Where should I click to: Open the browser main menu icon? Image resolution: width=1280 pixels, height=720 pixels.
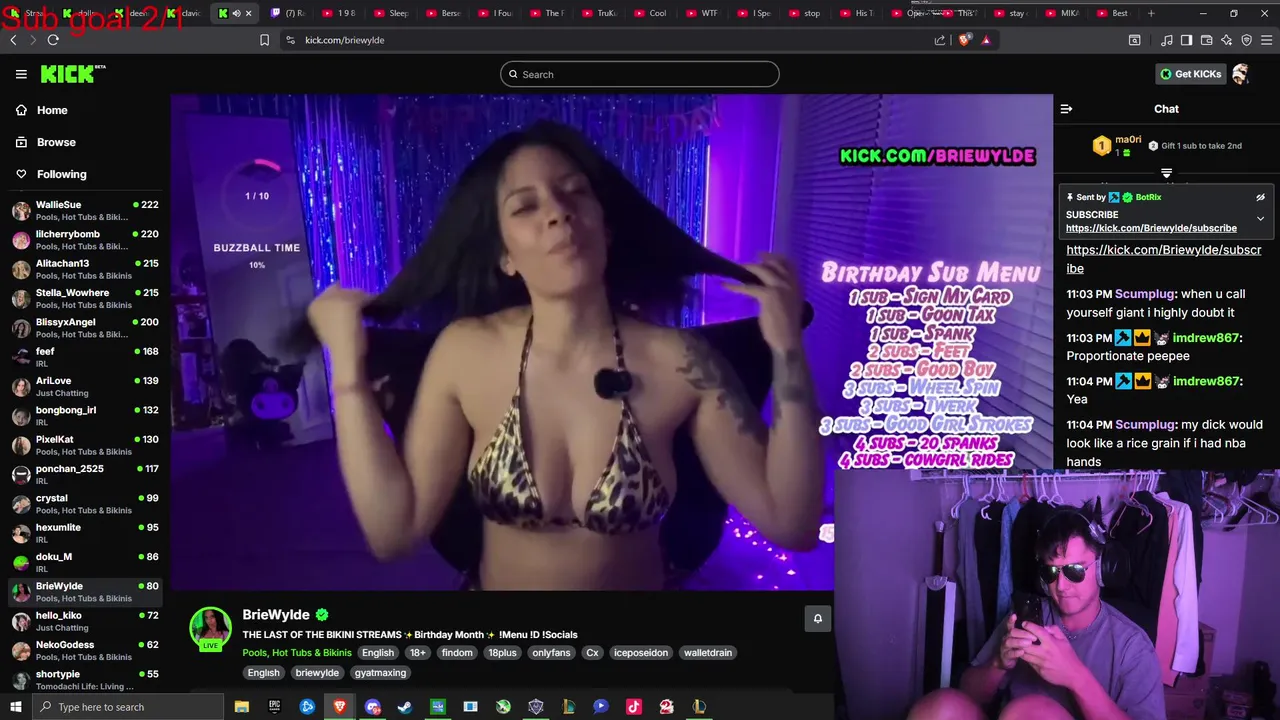1266,40
